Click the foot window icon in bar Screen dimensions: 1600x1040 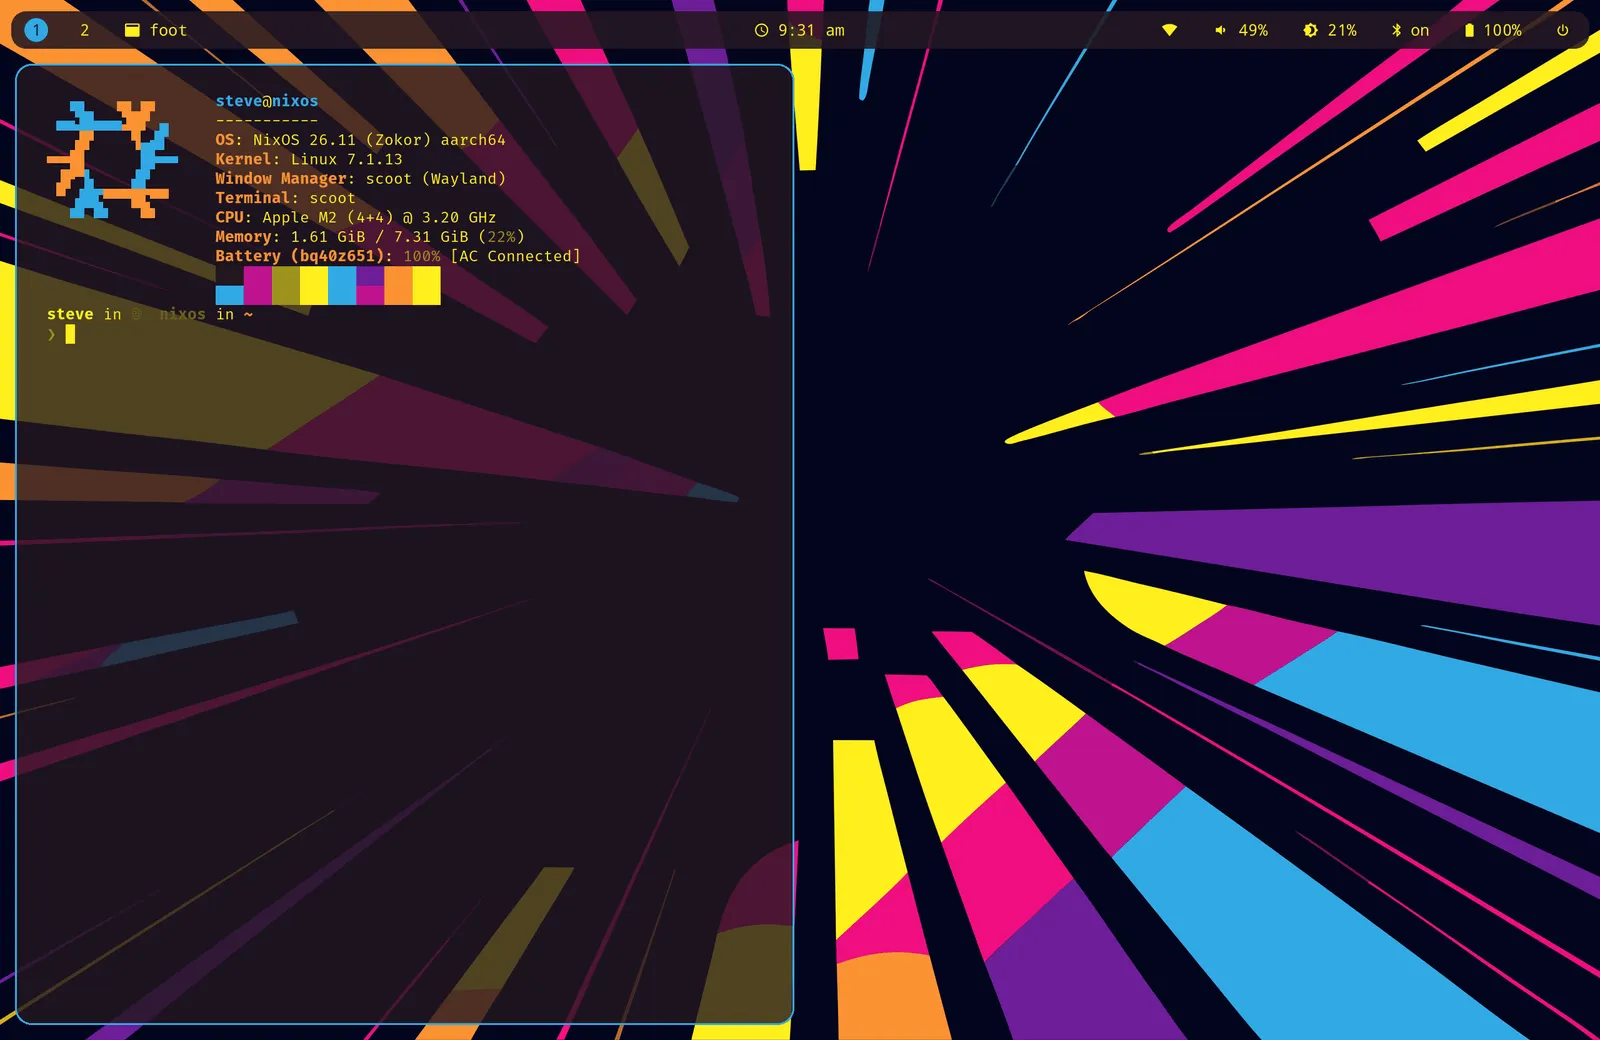coord(132,30)
